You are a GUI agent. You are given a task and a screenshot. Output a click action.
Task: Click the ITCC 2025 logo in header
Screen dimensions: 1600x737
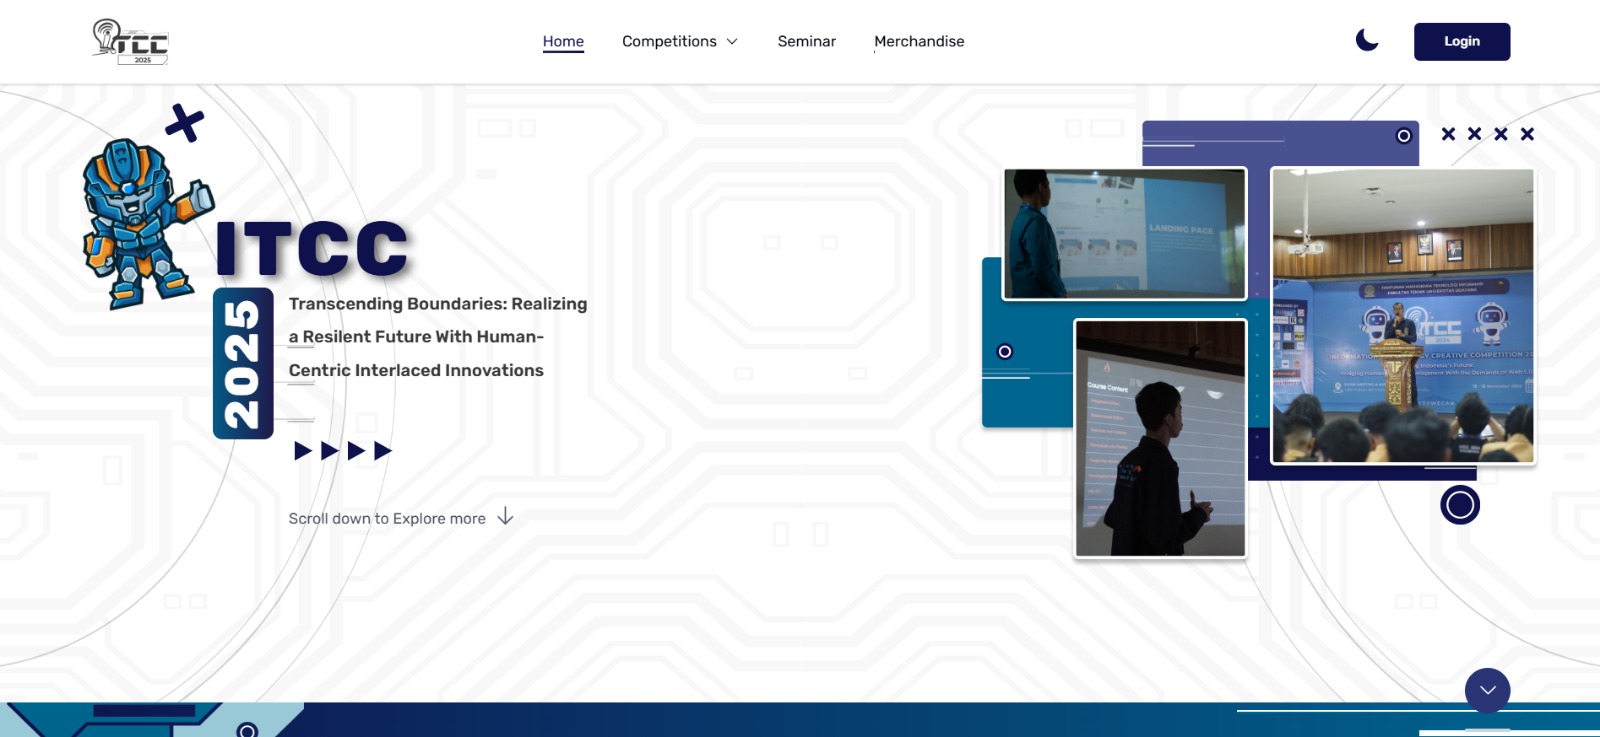[x=130, y=41]
